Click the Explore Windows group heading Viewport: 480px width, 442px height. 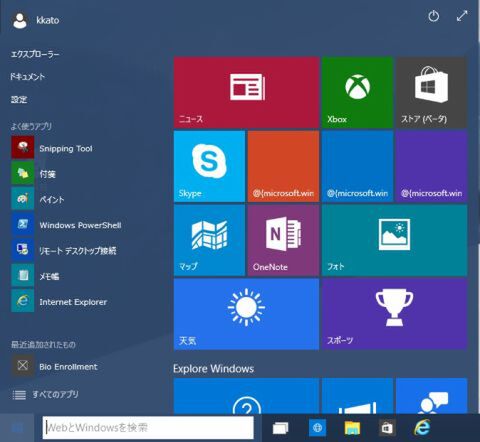point(213,369)
